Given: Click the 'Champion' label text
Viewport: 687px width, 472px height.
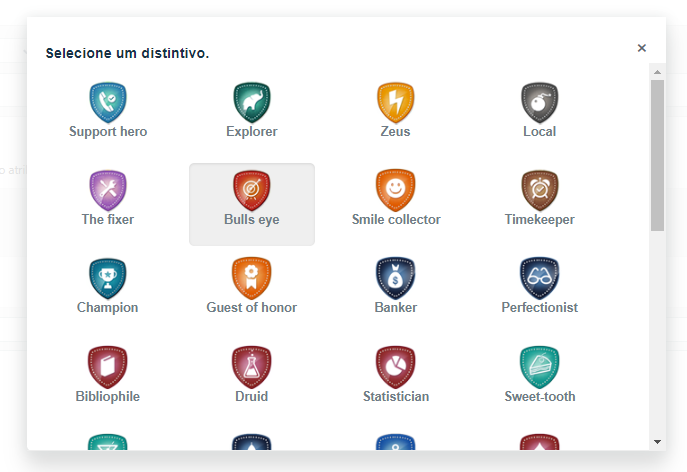Looking at the screenshot, I should pyautogui.click(x=108, y=308).
